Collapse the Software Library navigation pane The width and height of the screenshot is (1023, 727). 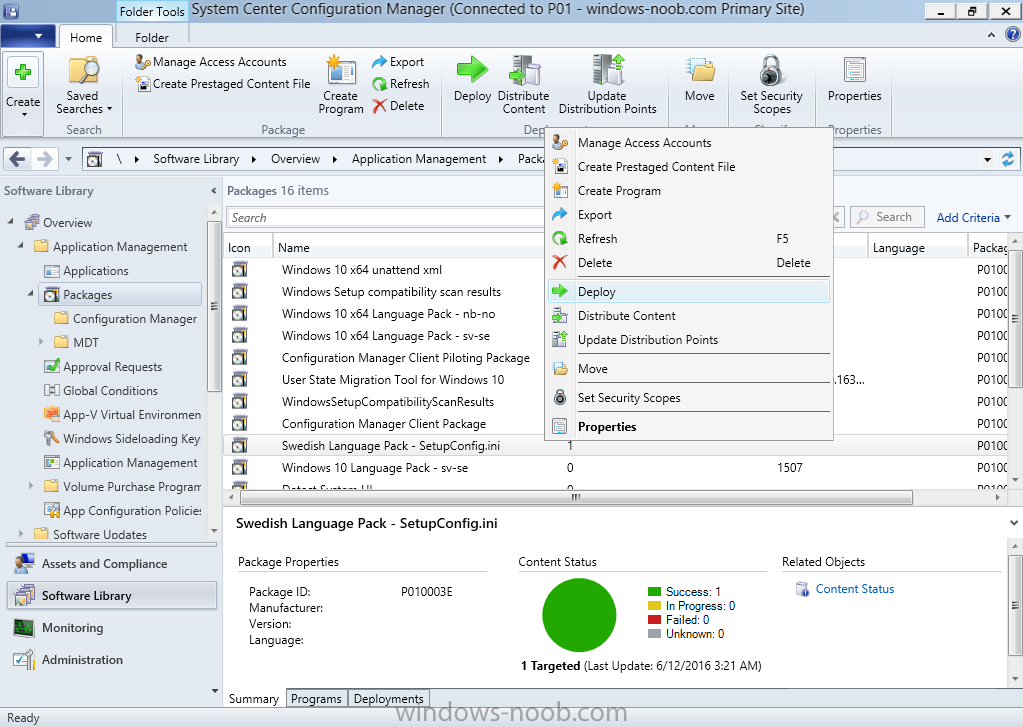[213, 191]
